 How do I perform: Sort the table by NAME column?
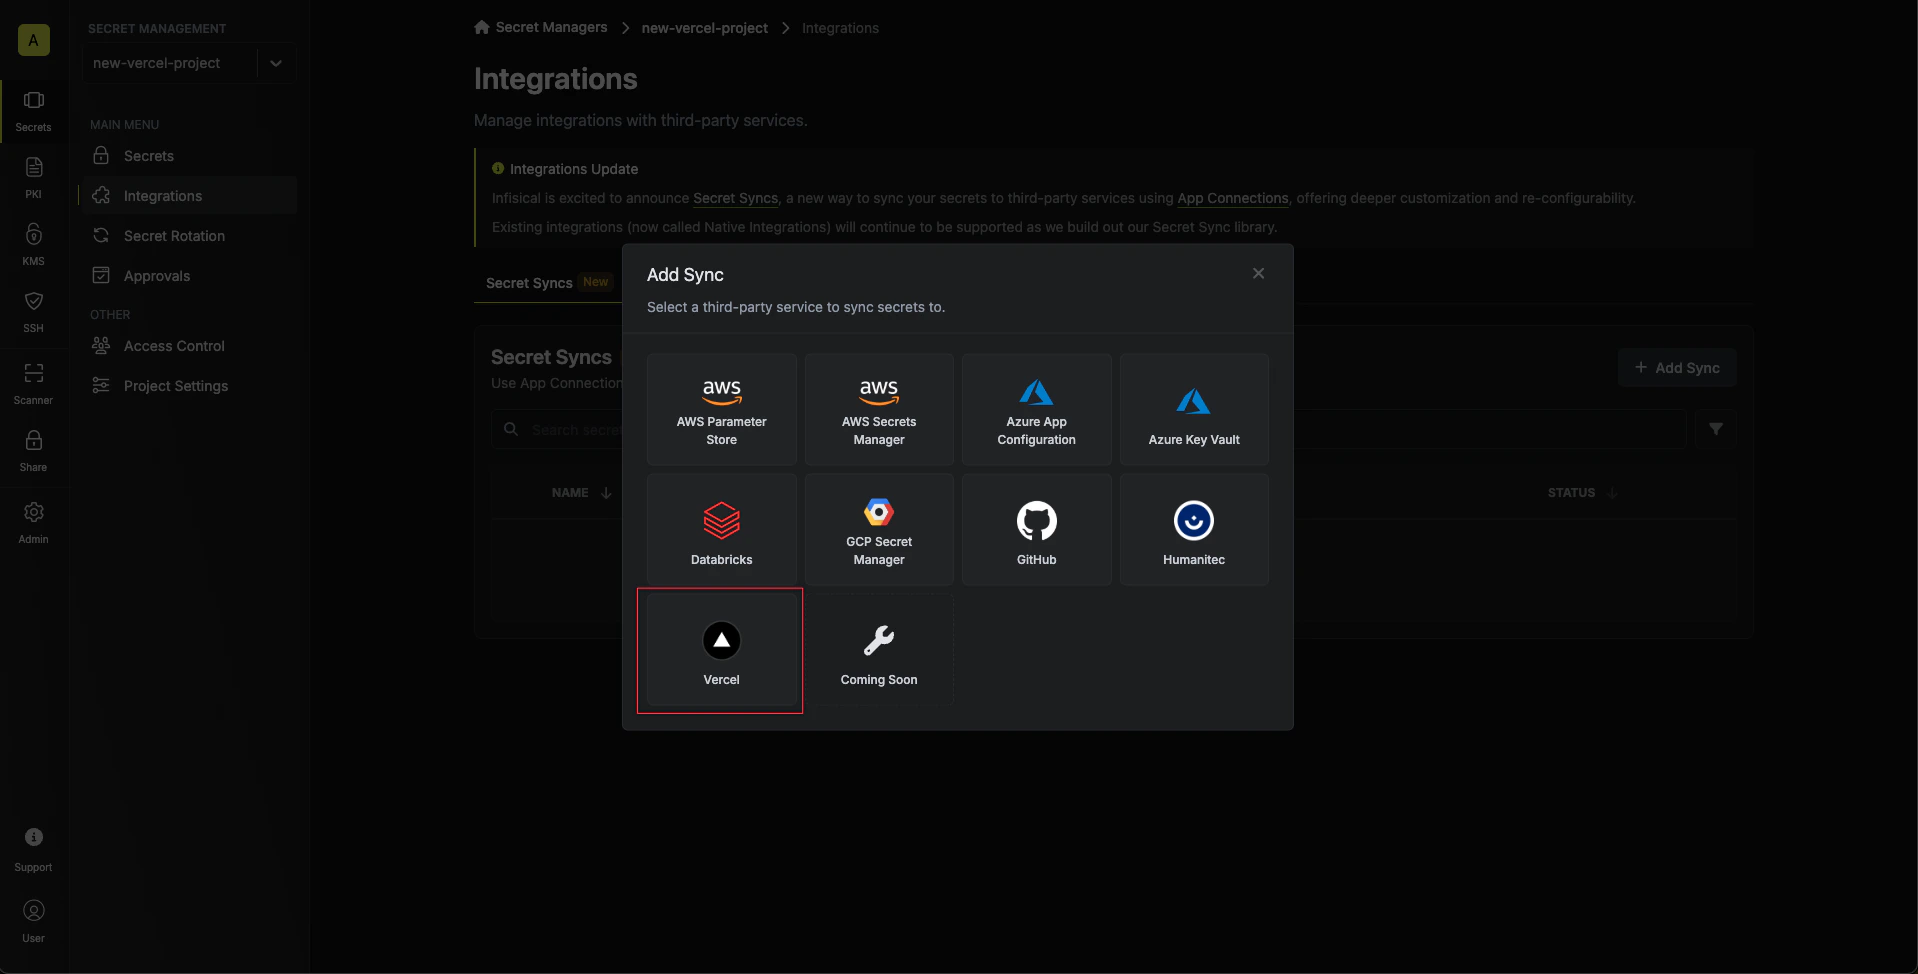(x=581, y=493)
